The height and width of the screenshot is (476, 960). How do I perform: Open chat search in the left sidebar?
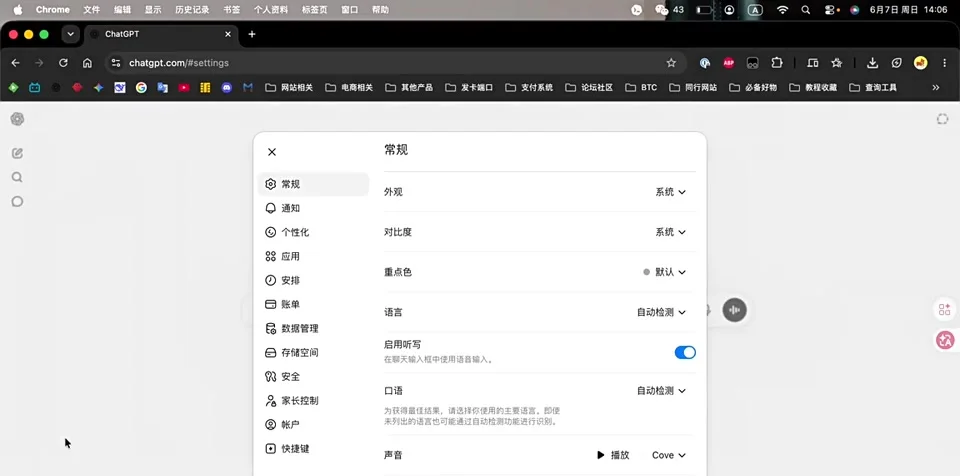tap(17, 177)
